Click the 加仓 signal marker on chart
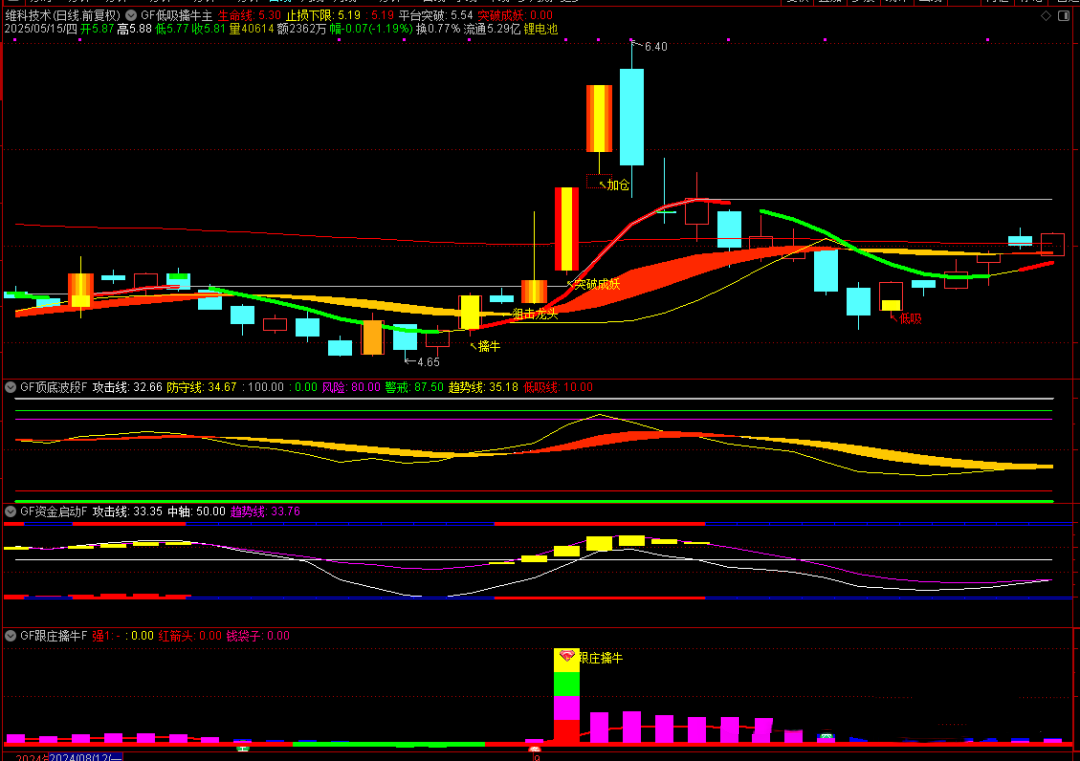 click(618, 185)
